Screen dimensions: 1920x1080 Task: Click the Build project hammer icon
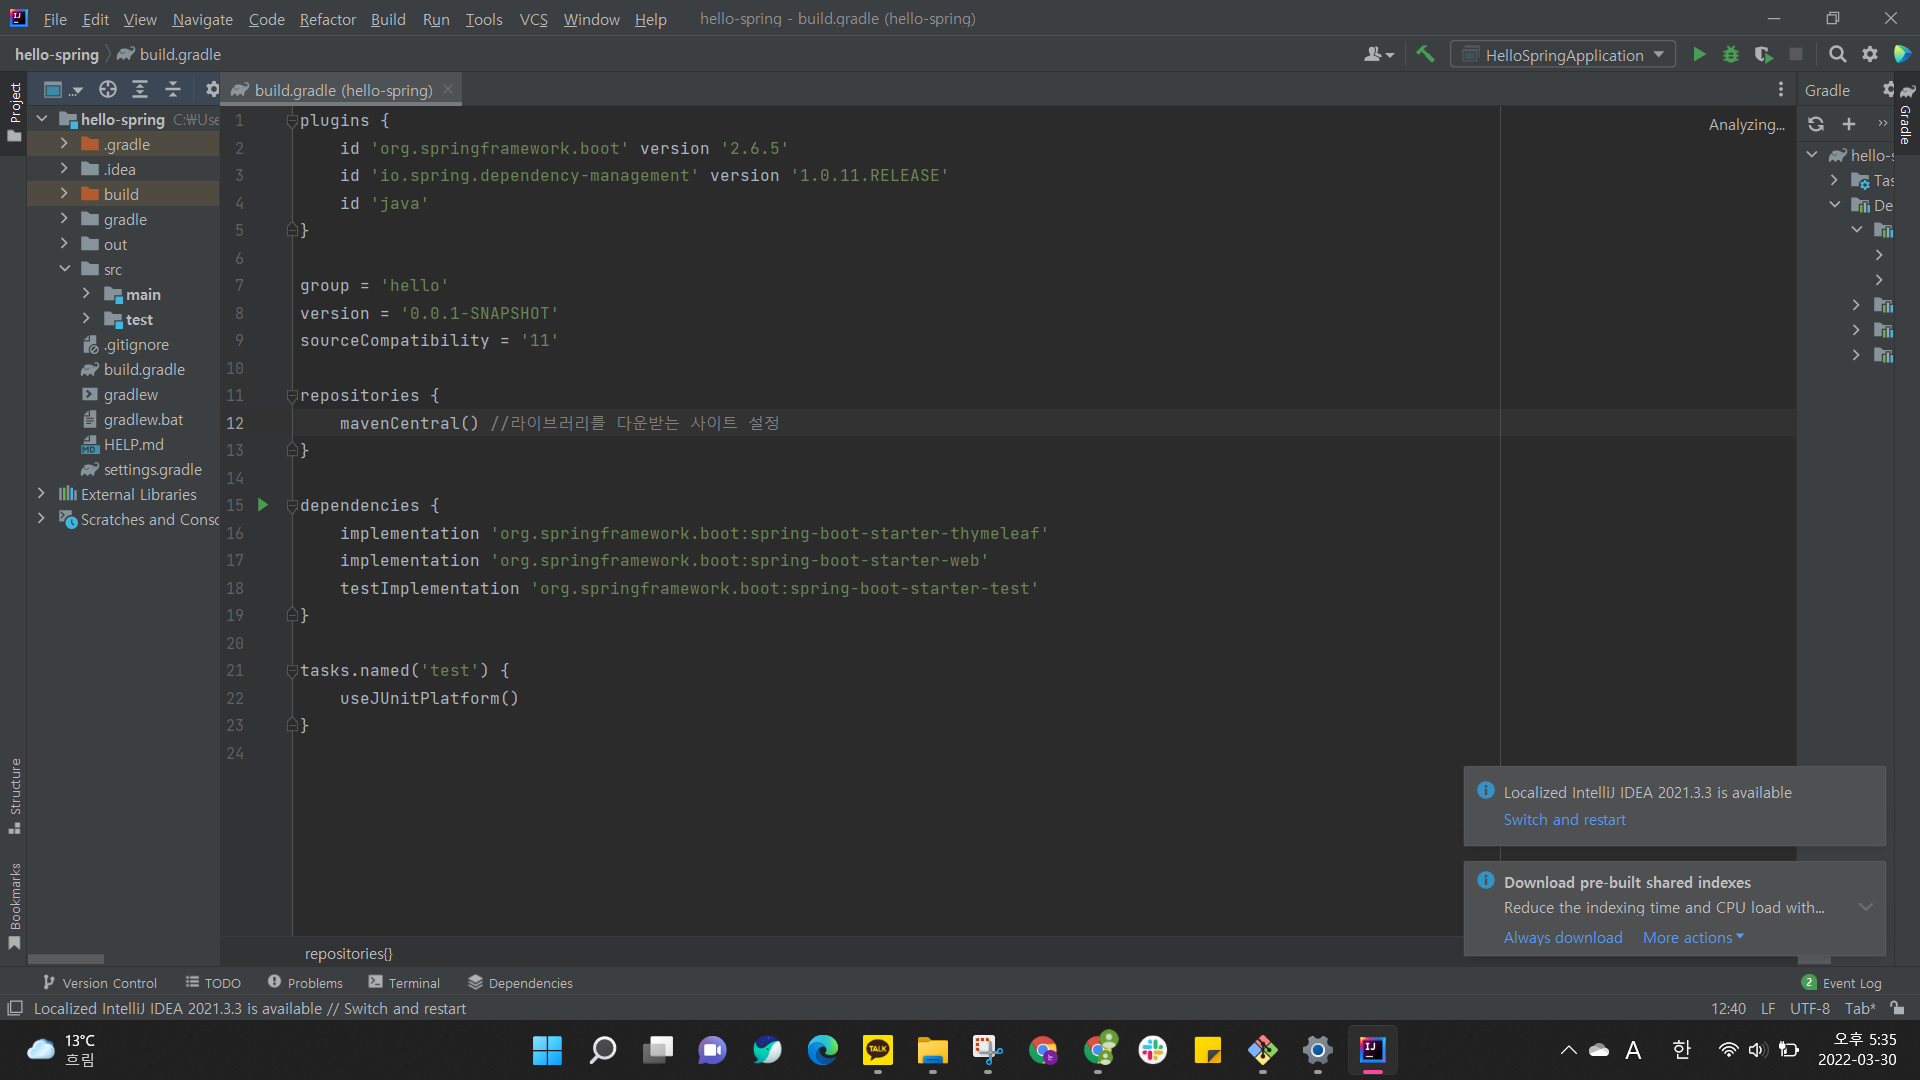[1425, 55]
